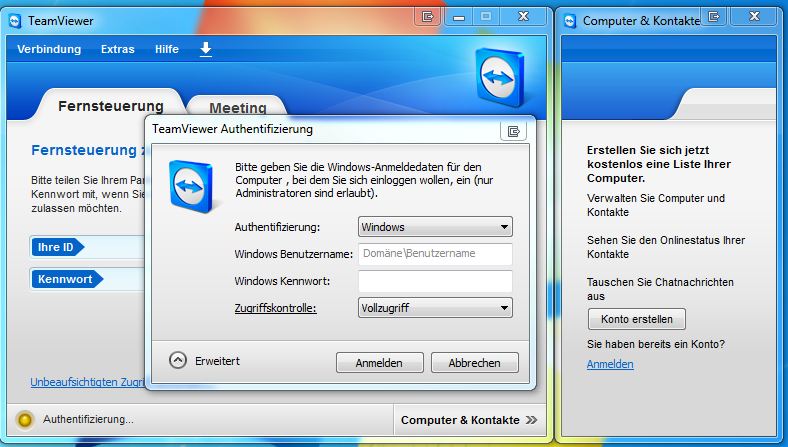Click the Abbrechen button
Screen dimensions: 788x447
point(474,363)
